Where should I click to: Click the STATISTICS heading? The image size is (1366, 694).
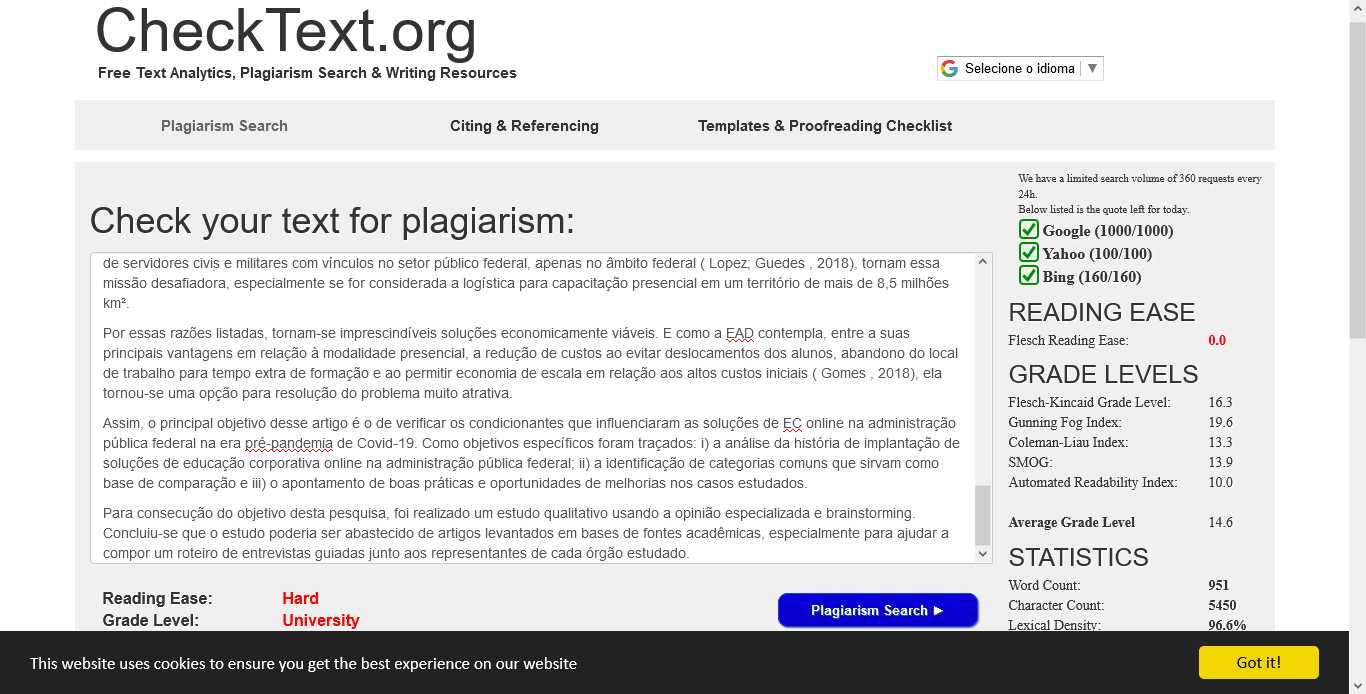1078,557
